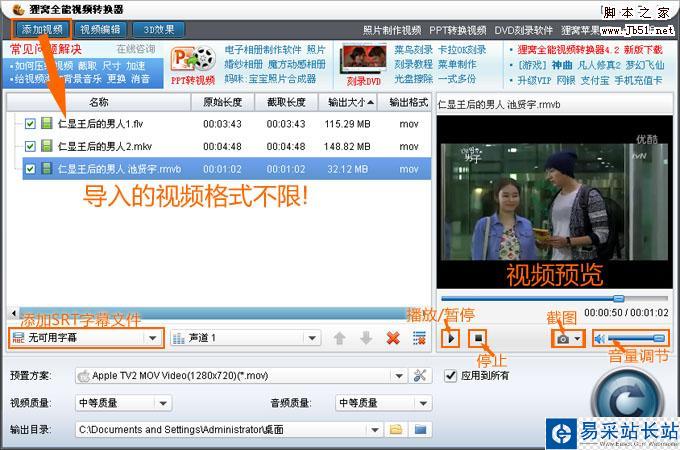Click the 狸窝 app logo in title bar
The height and width of the screenshot is (450, 680).
(x=18, y=9)
